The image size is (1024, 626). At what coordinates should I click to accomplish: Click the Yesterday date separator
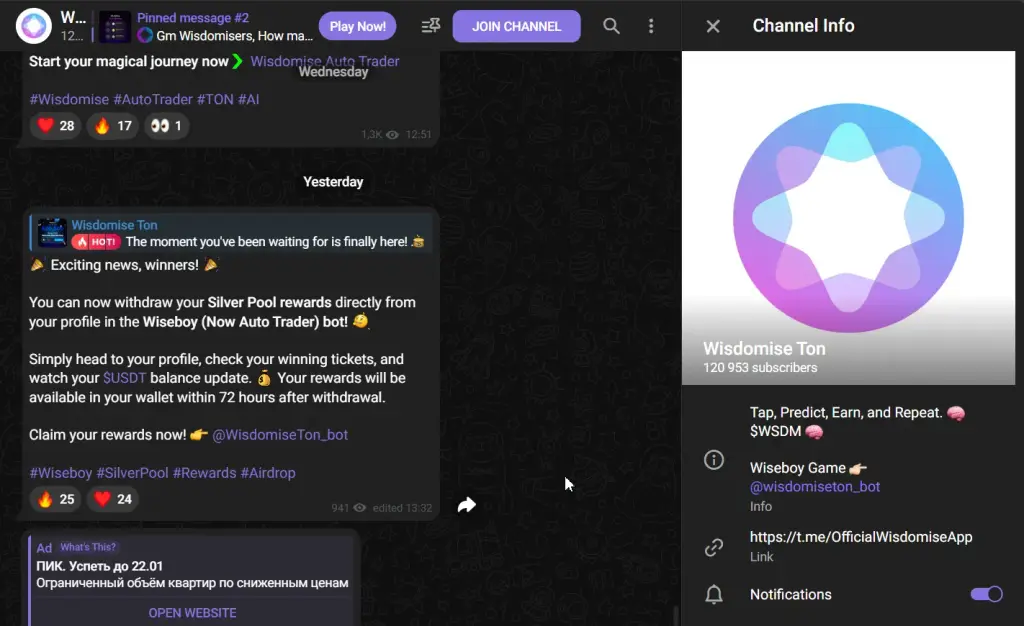[333, 181]
